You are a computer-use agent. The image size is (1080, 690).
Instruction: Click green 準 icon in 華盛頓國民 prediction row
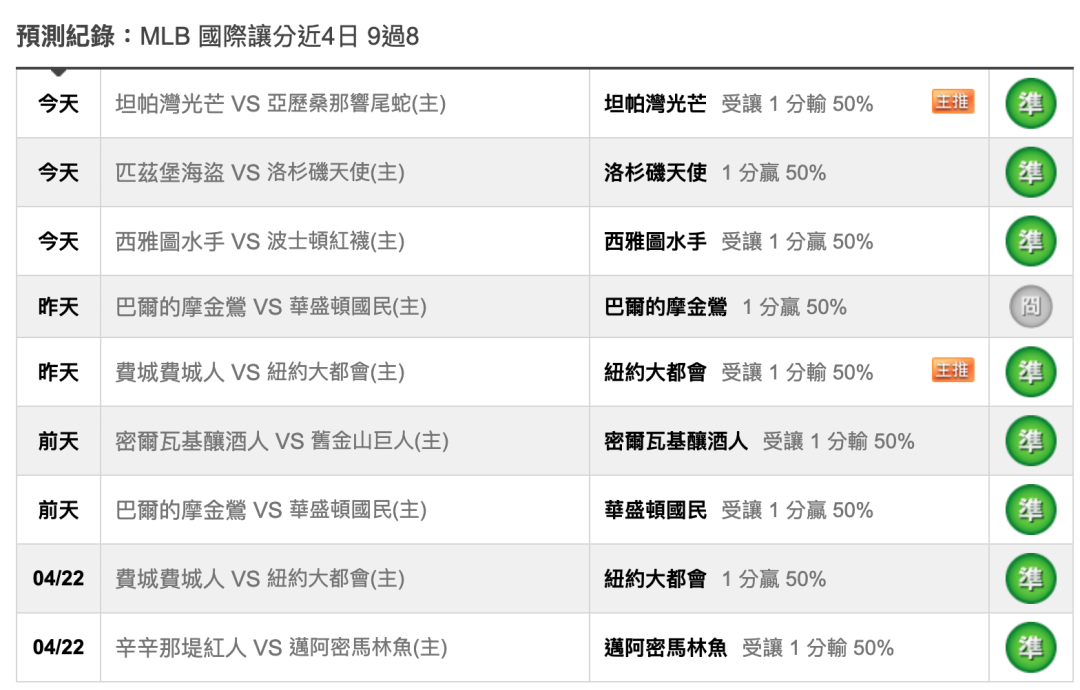1030,510
